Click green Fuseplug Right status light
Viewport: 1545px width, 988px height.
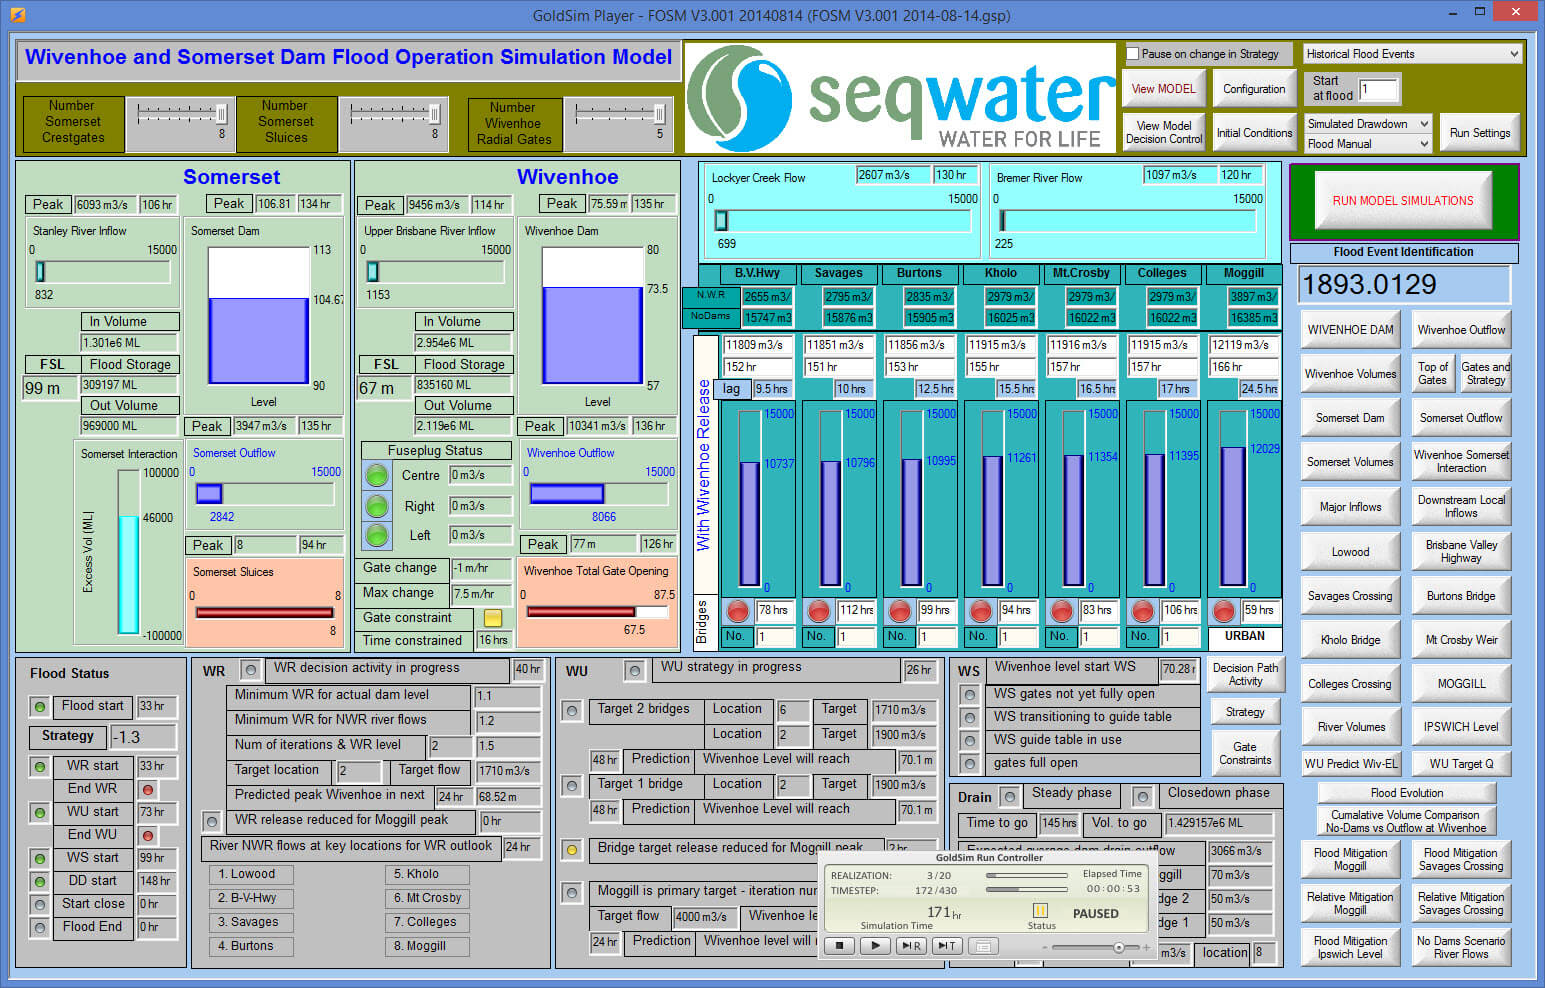click(377, 505)
